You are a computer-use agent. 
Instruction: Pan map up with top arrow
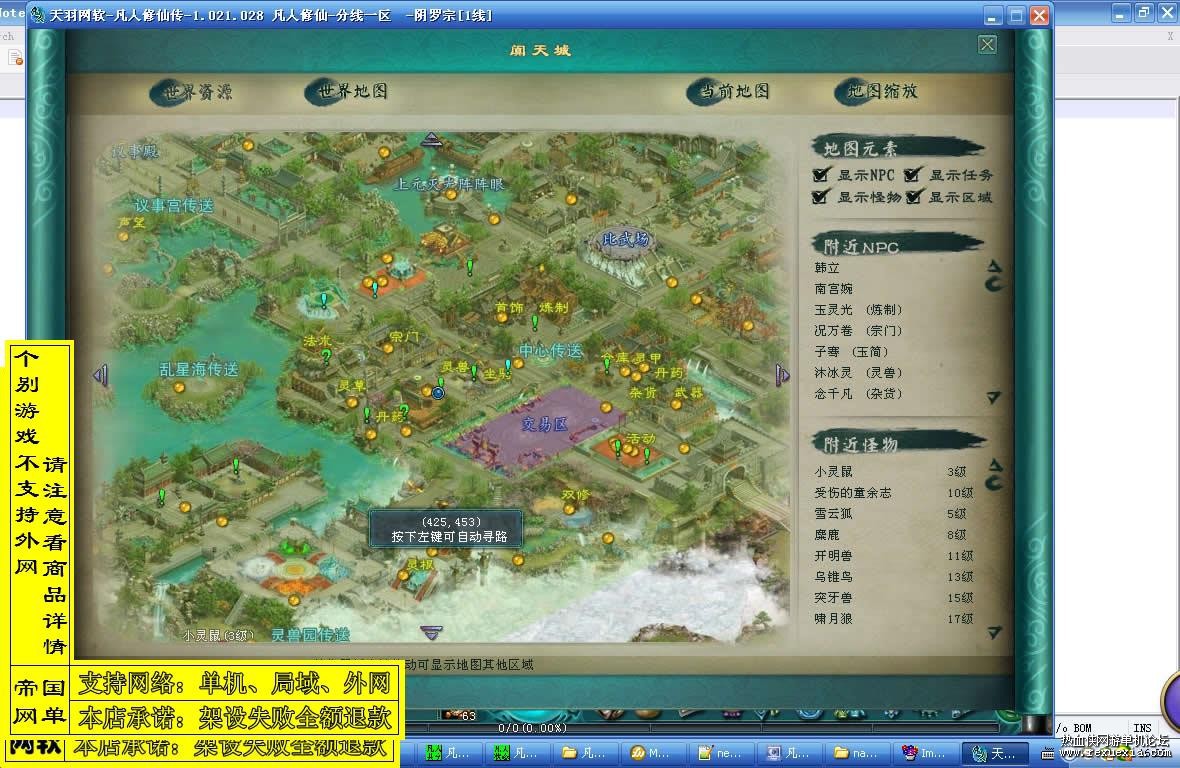pos(431,139)
